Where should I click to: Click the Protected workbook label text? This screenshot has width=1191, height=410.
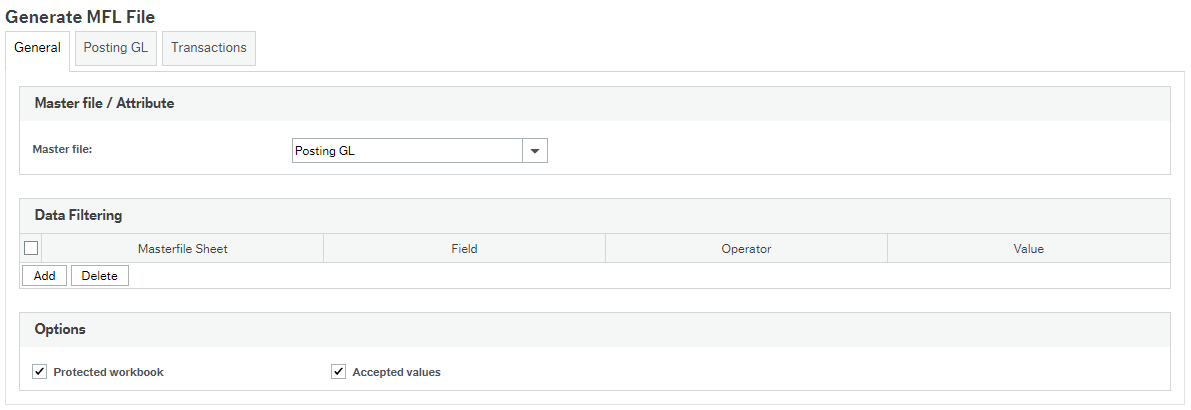point(108,372)
